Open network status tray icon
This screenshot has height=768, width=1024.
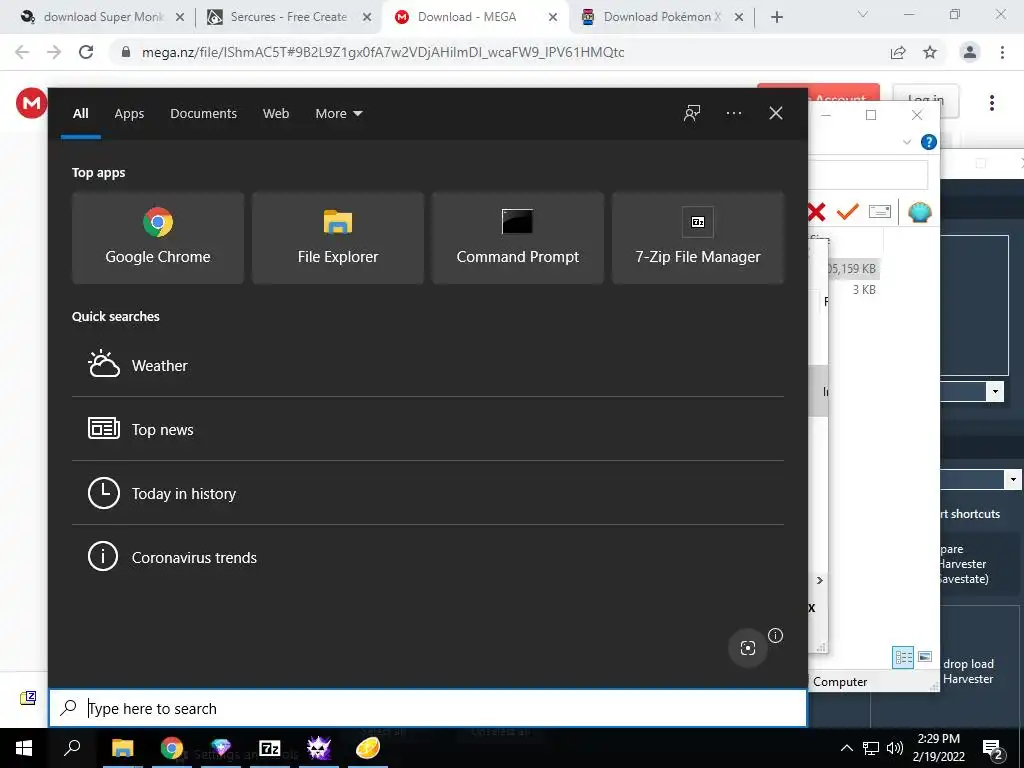(871, 748)
